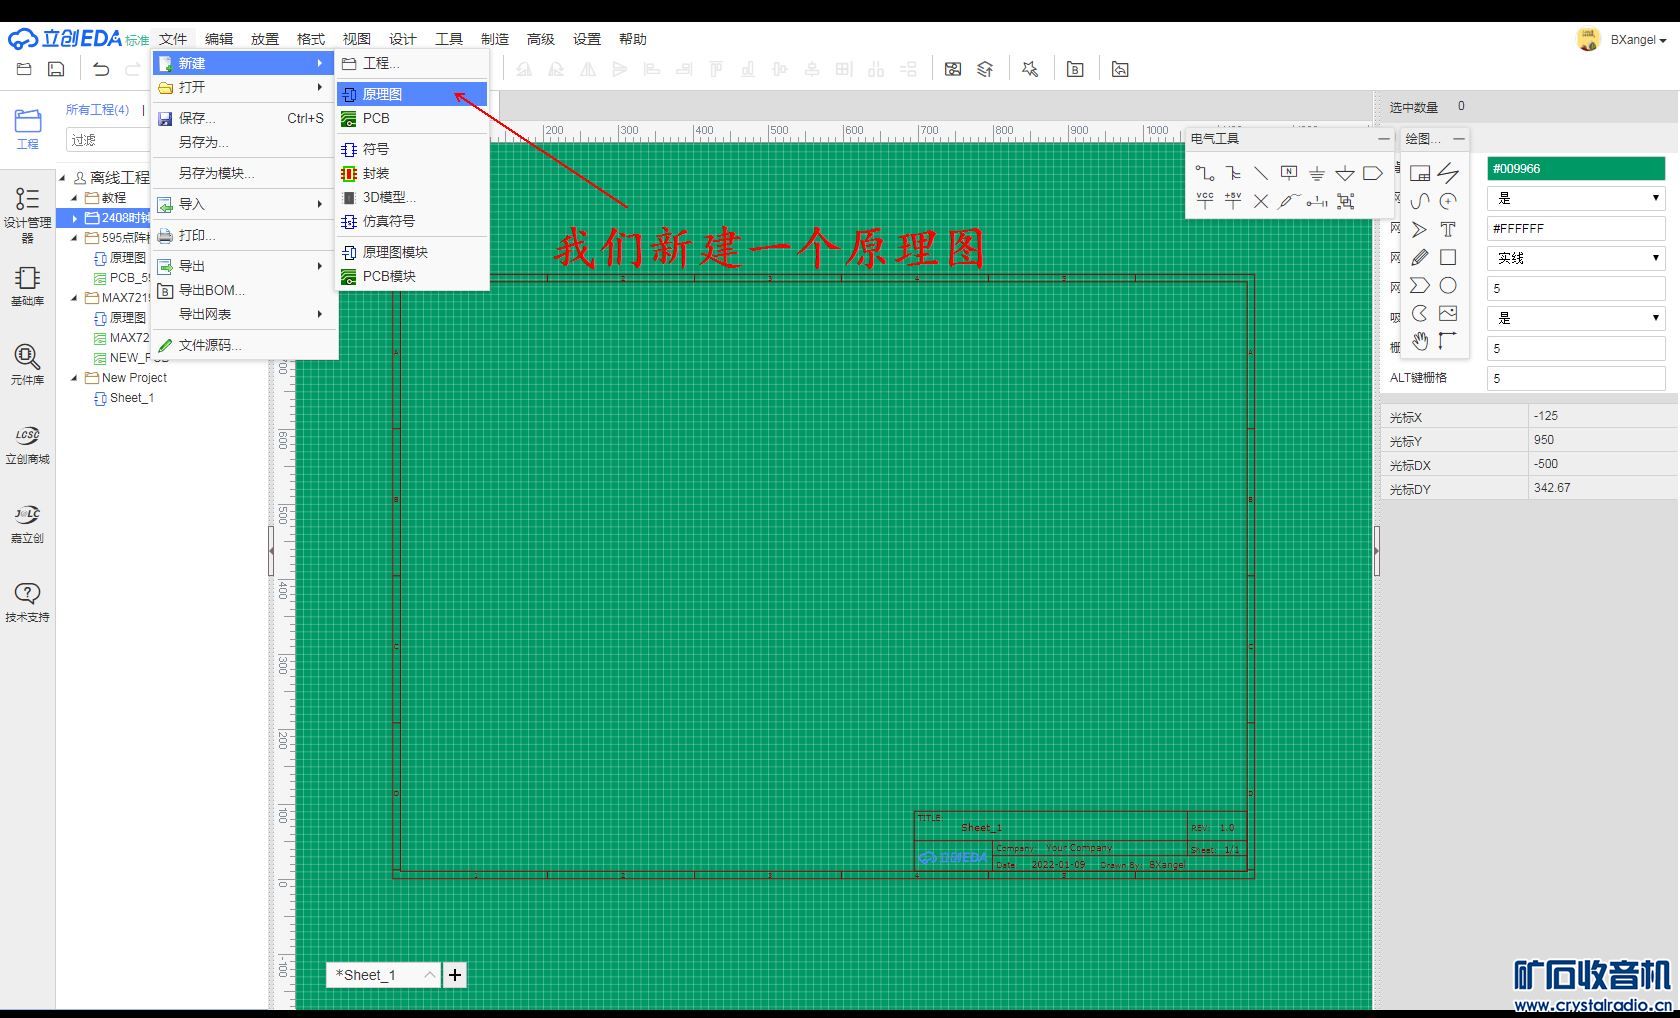Image resolution: width=1680 pixels, height=1018 pixels.
Task: Select PCB in the 新建 submenu
Action: point(412,118)
